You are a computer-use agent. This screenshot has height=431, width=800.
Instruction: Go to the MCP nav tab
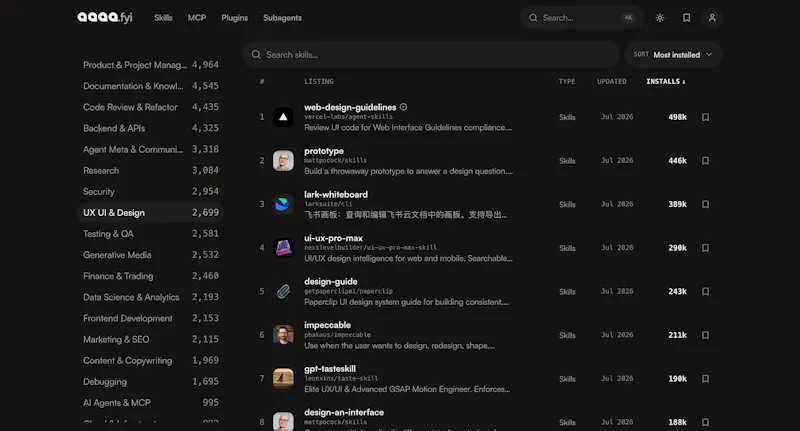pos(197,18)
